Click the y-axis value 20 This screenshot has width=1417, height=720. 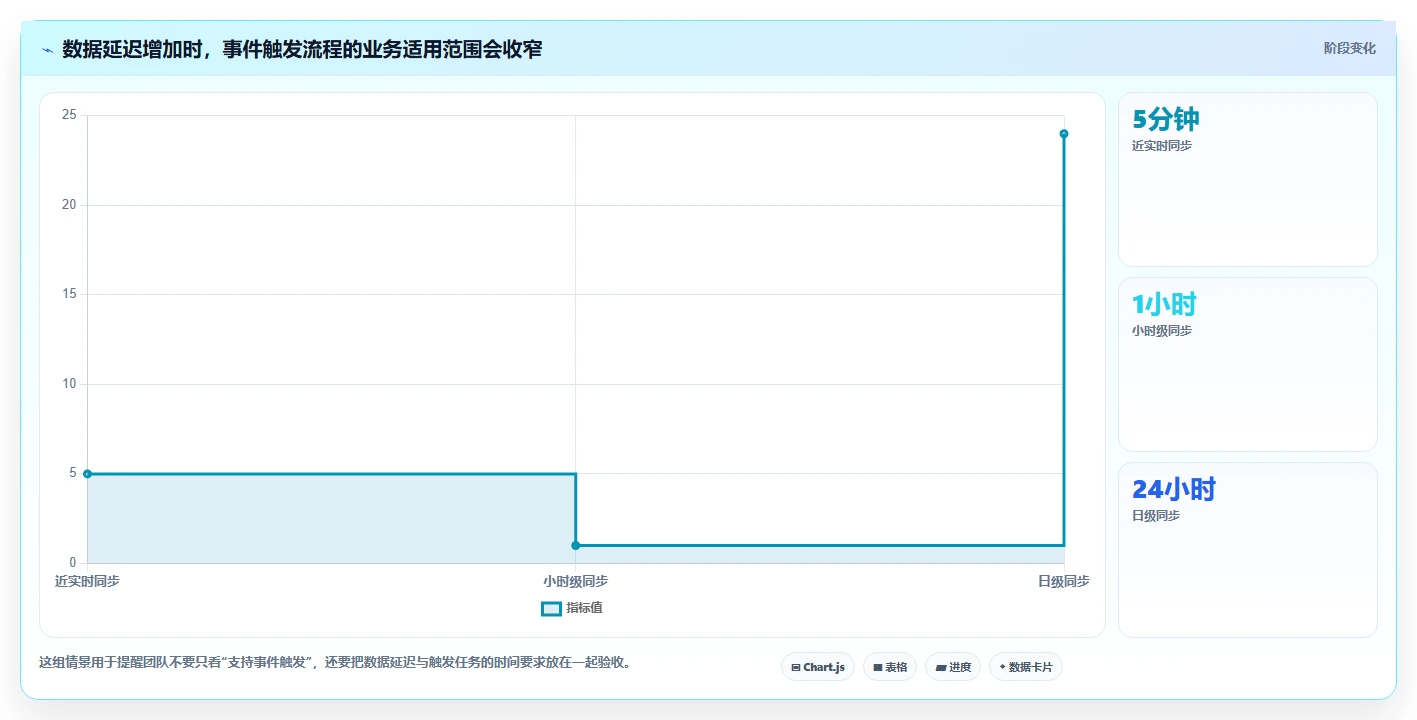click(69, 205)
